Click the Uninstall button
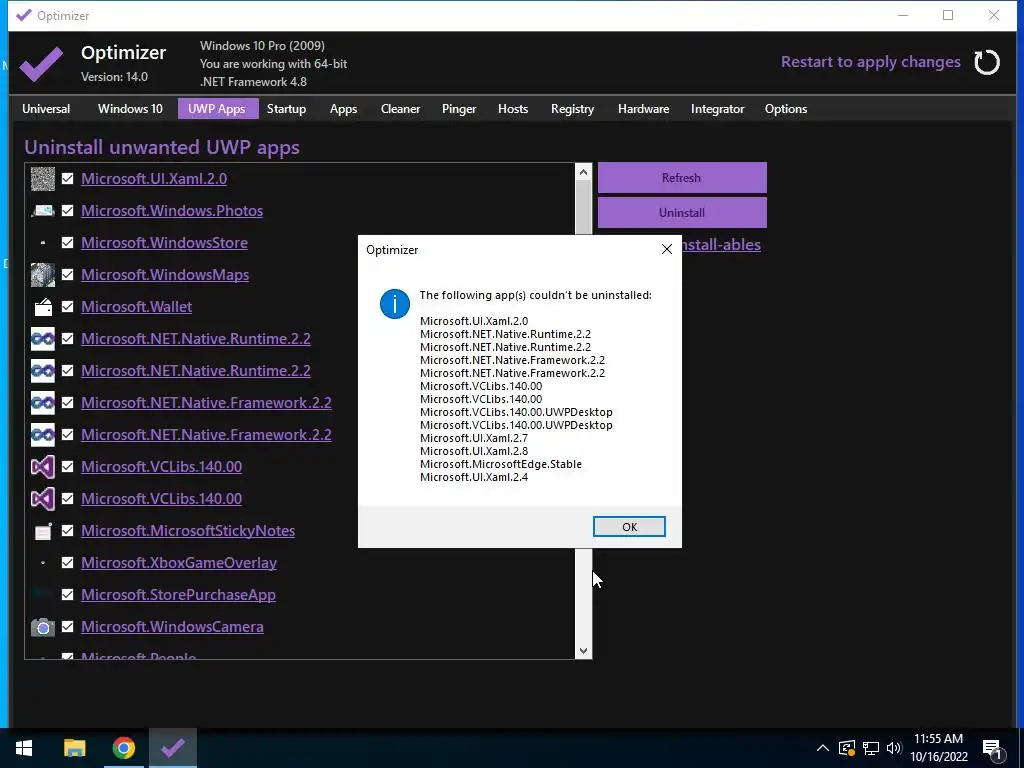1024x768 pixels. (x=682, y=212)
